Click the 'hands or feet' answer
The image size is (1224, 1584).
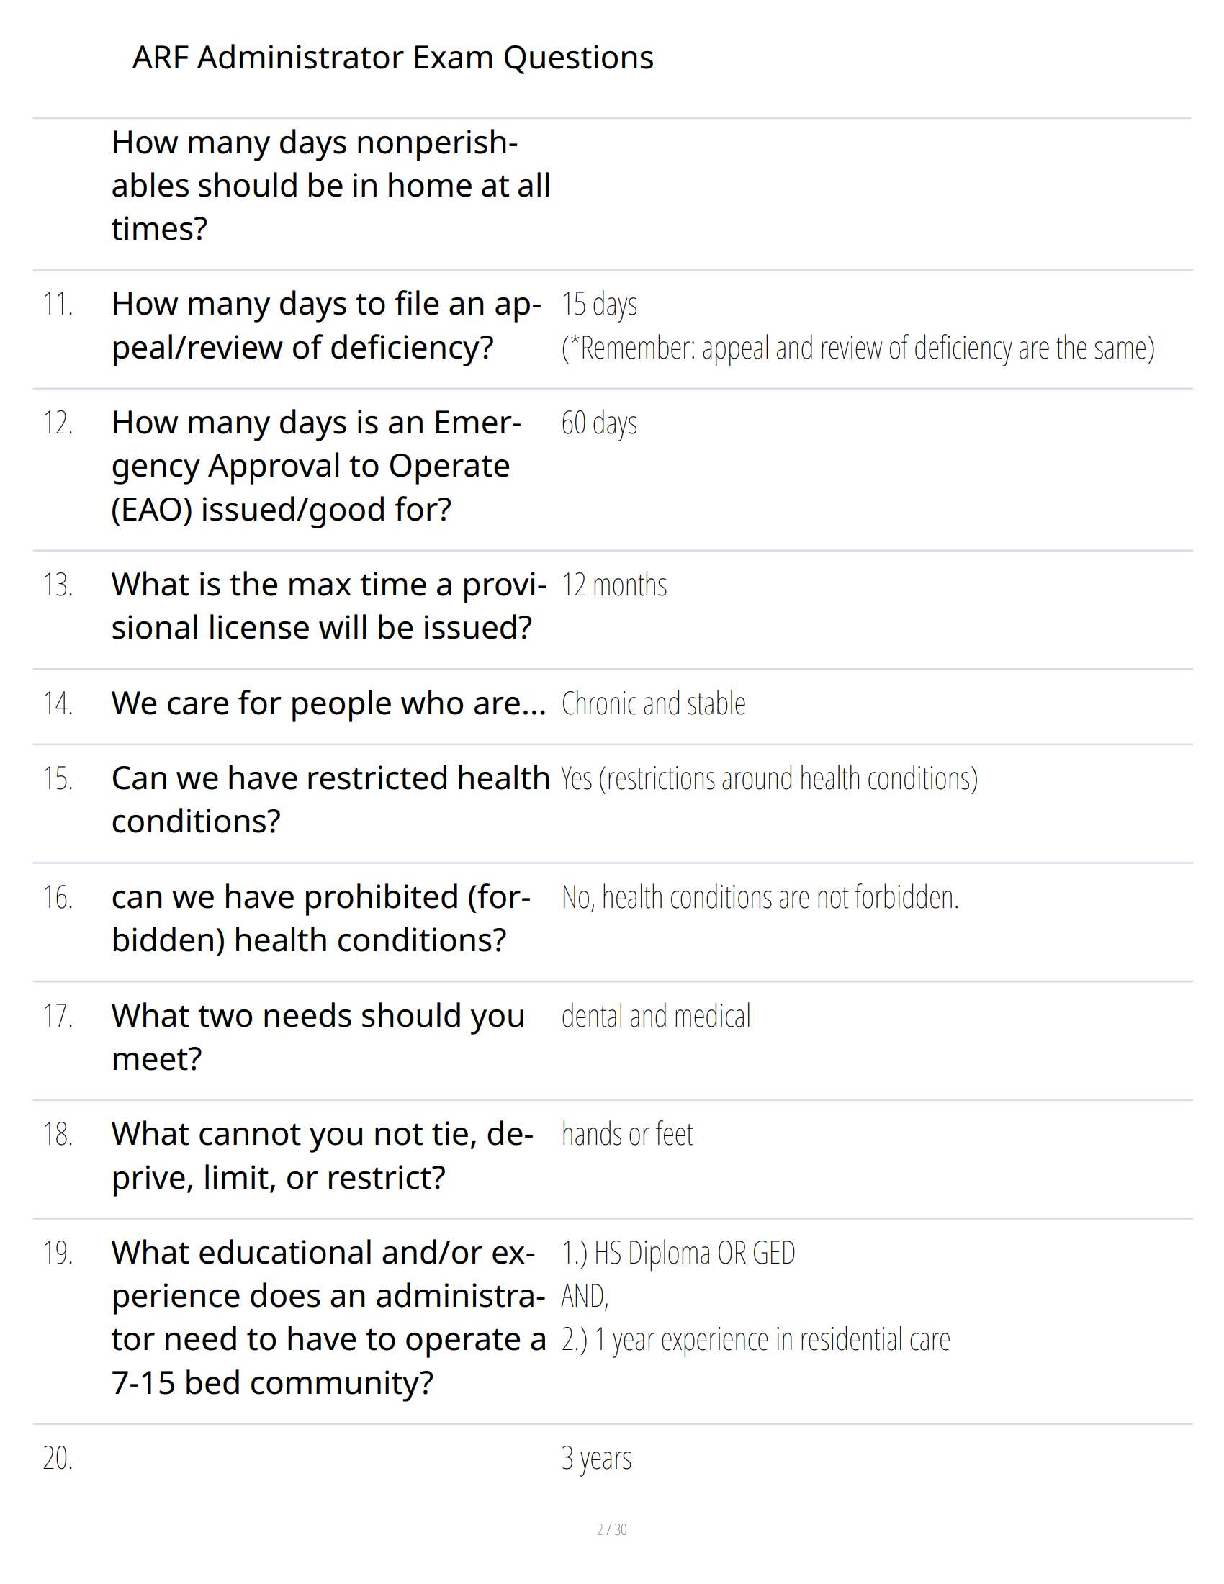click(x=627, y=1134)
